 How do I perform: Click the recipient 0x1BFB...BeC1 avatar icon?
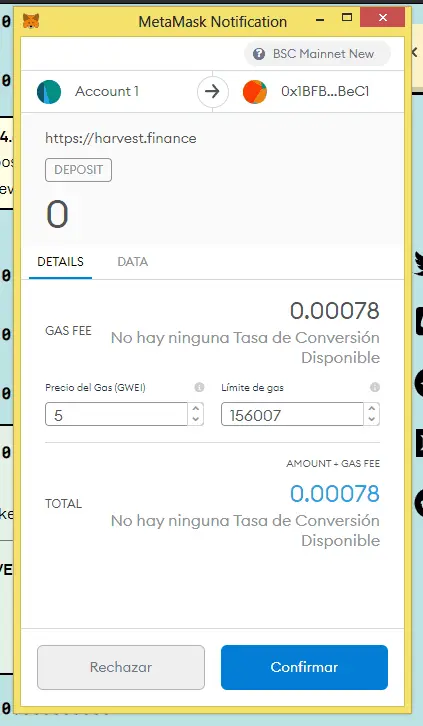[255, 92]
